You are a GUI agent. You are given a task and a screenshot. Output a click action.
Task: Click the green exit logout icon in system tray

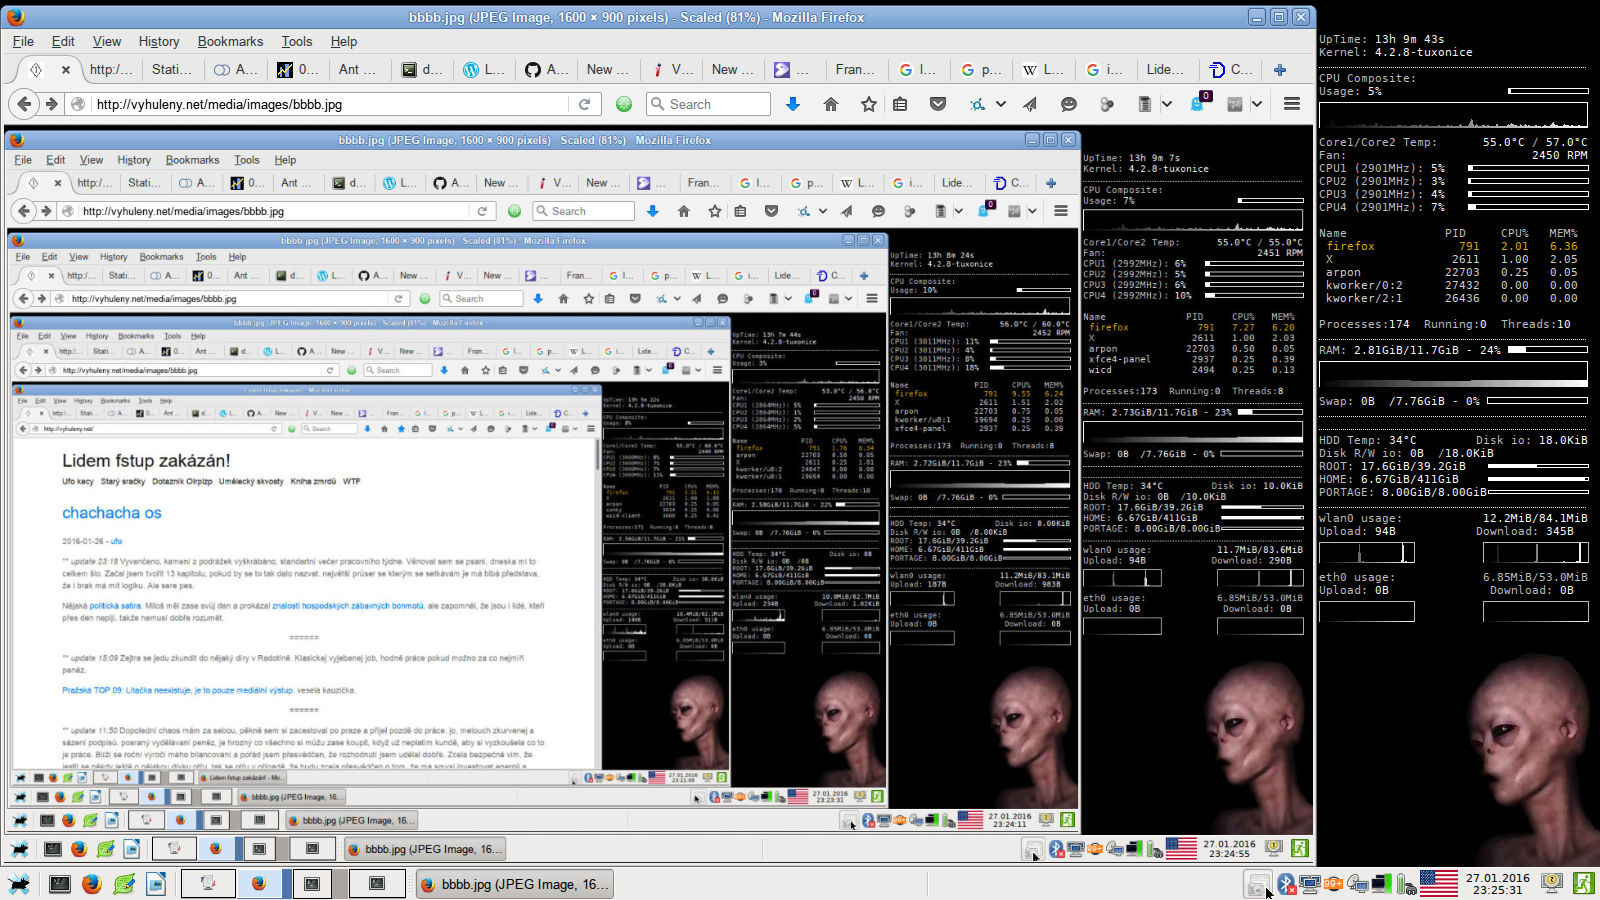(1583, 883)
